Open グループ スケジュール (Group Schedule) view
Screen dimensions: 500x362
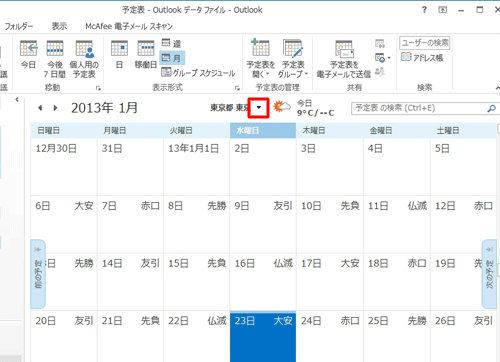click(x=198, y=72)
